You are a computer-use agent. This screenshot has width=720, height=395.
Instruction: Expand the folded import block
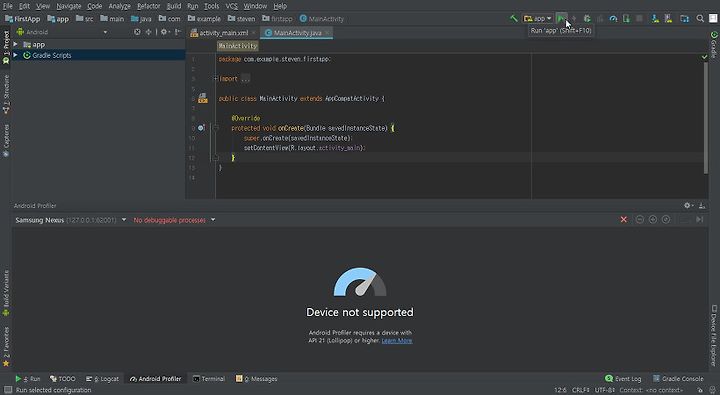pos(216,79)
